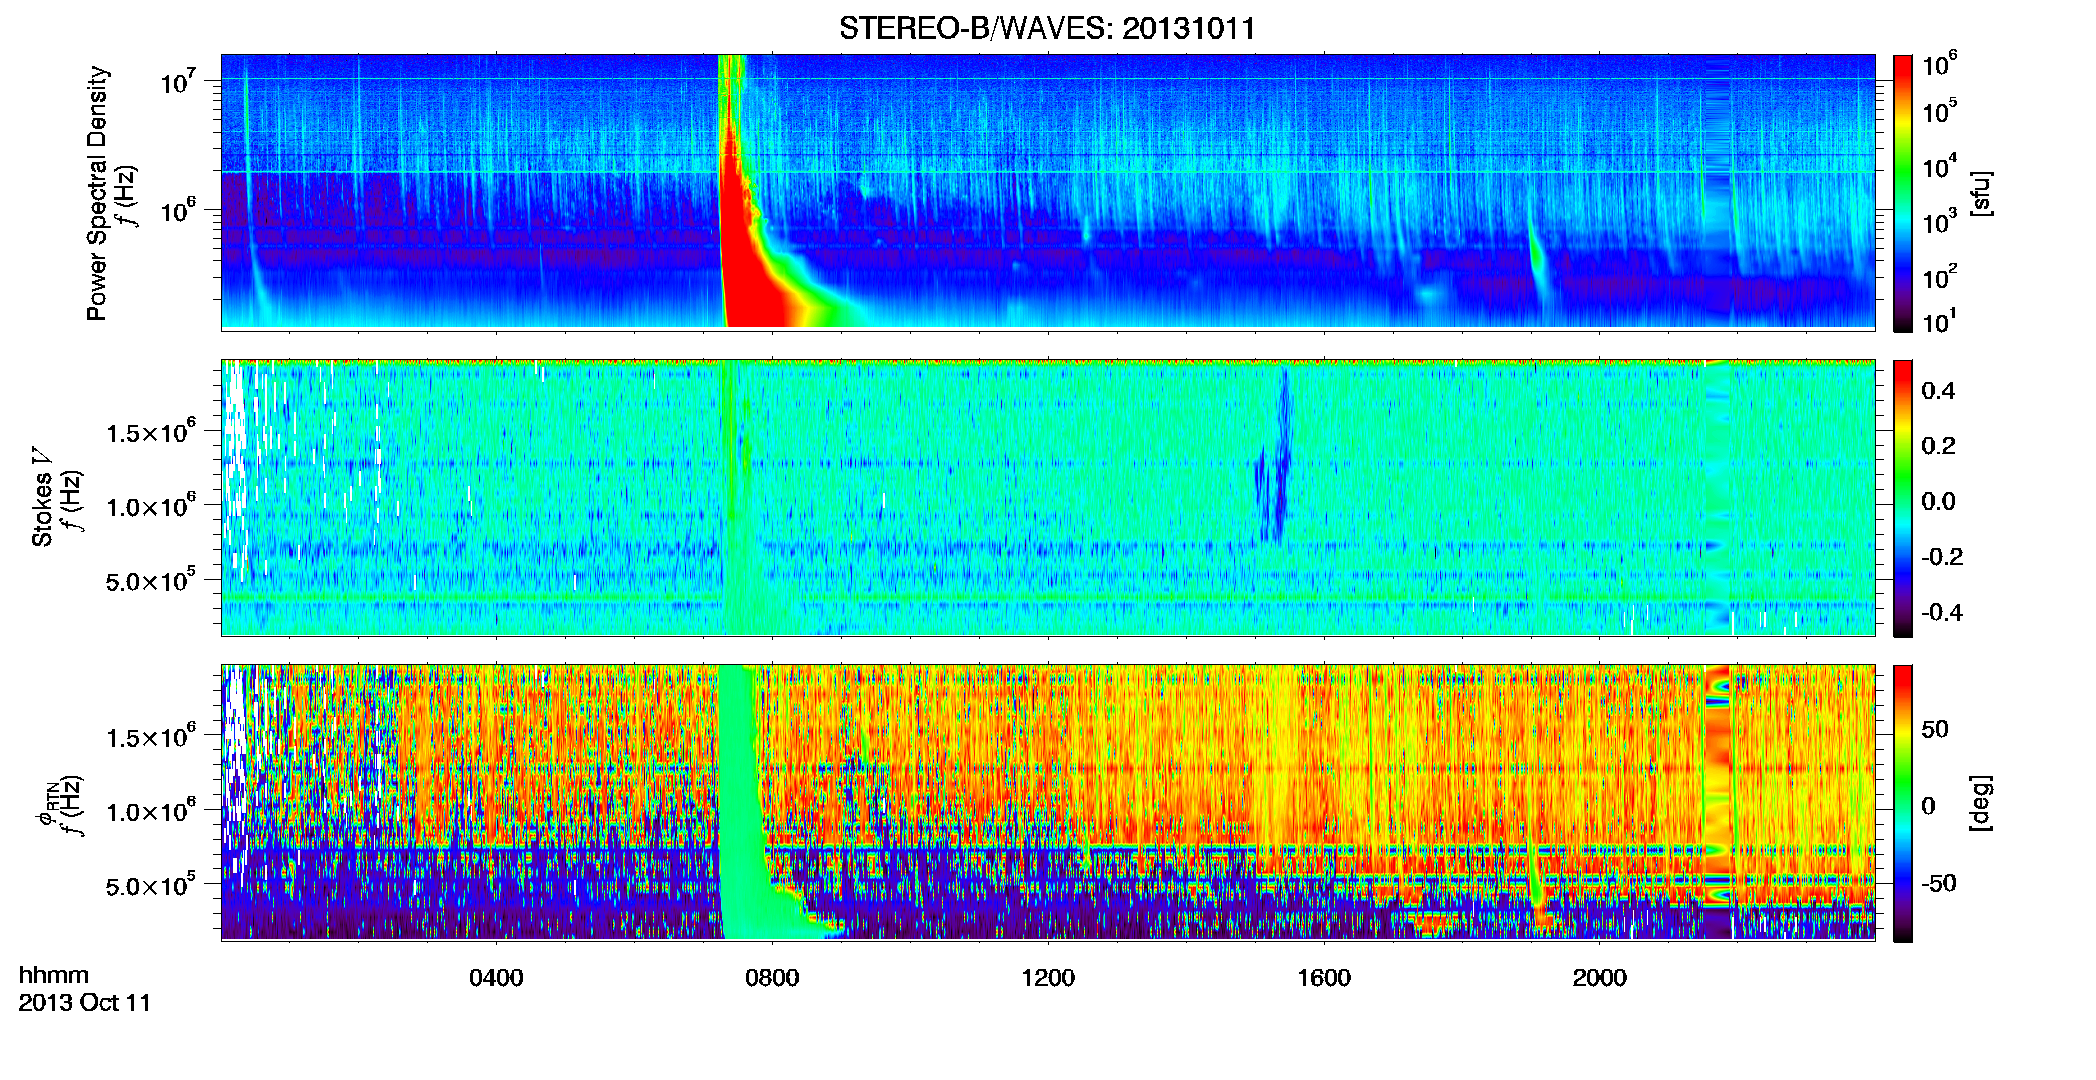Click the Power Spectral Density axis label

[x=96, y=193]
